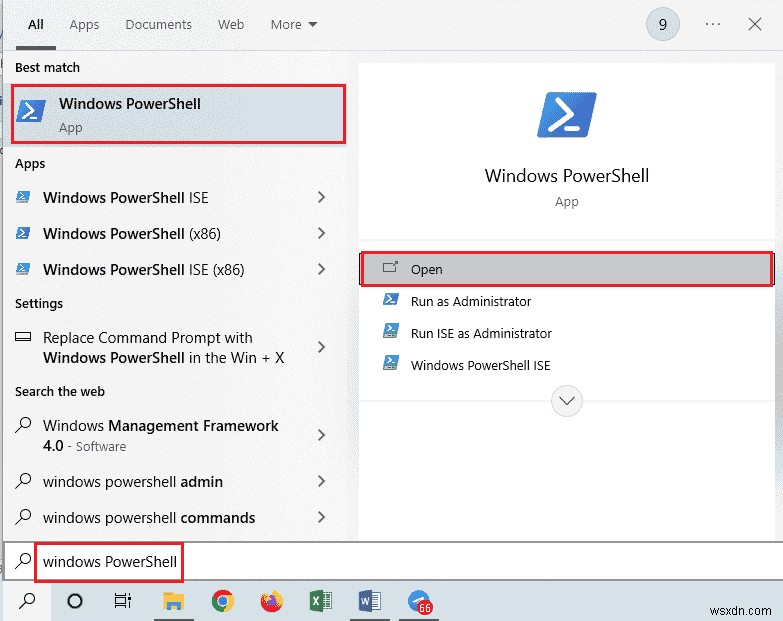Viewport: 783px width, 621px height.
Task: Click Open in the preview pane
Action: point(567,269)
